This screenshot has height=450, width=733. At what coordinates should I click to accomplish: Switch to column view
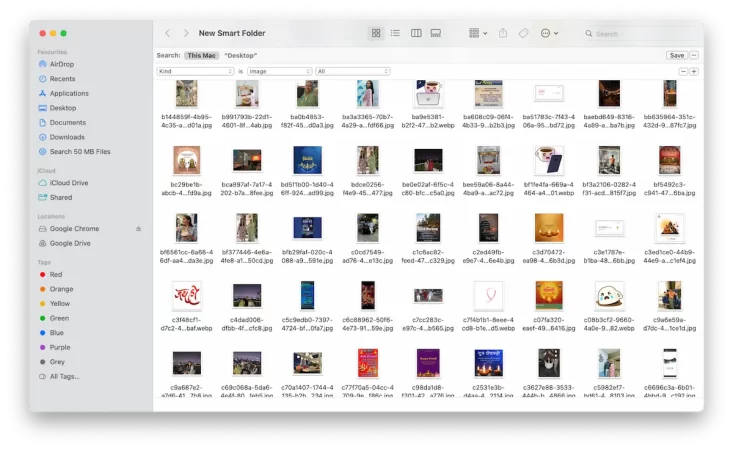[x=416, y=33]
